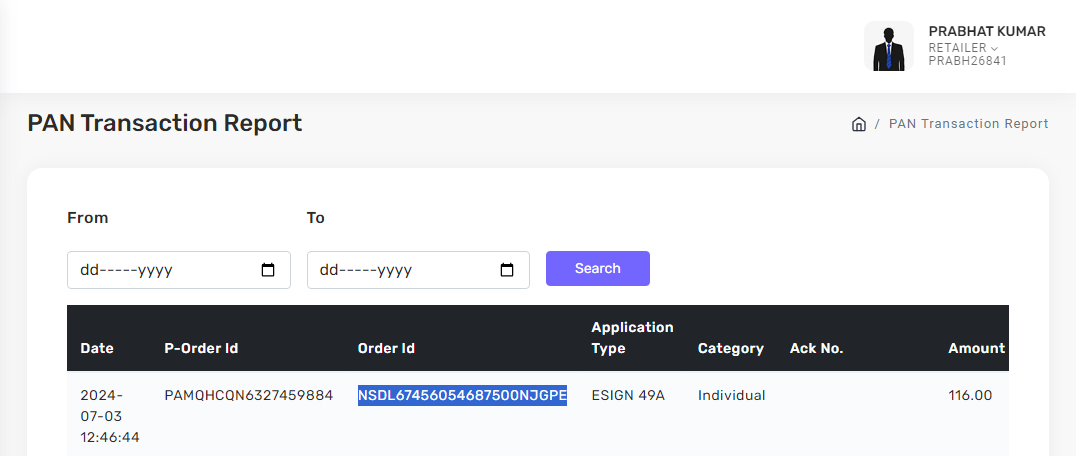Viewport: 1076px width, 456px height.
Task: Click PAN Transaction Report breadcrumb text
Action: pyautogui.click(x=968, y=124)
